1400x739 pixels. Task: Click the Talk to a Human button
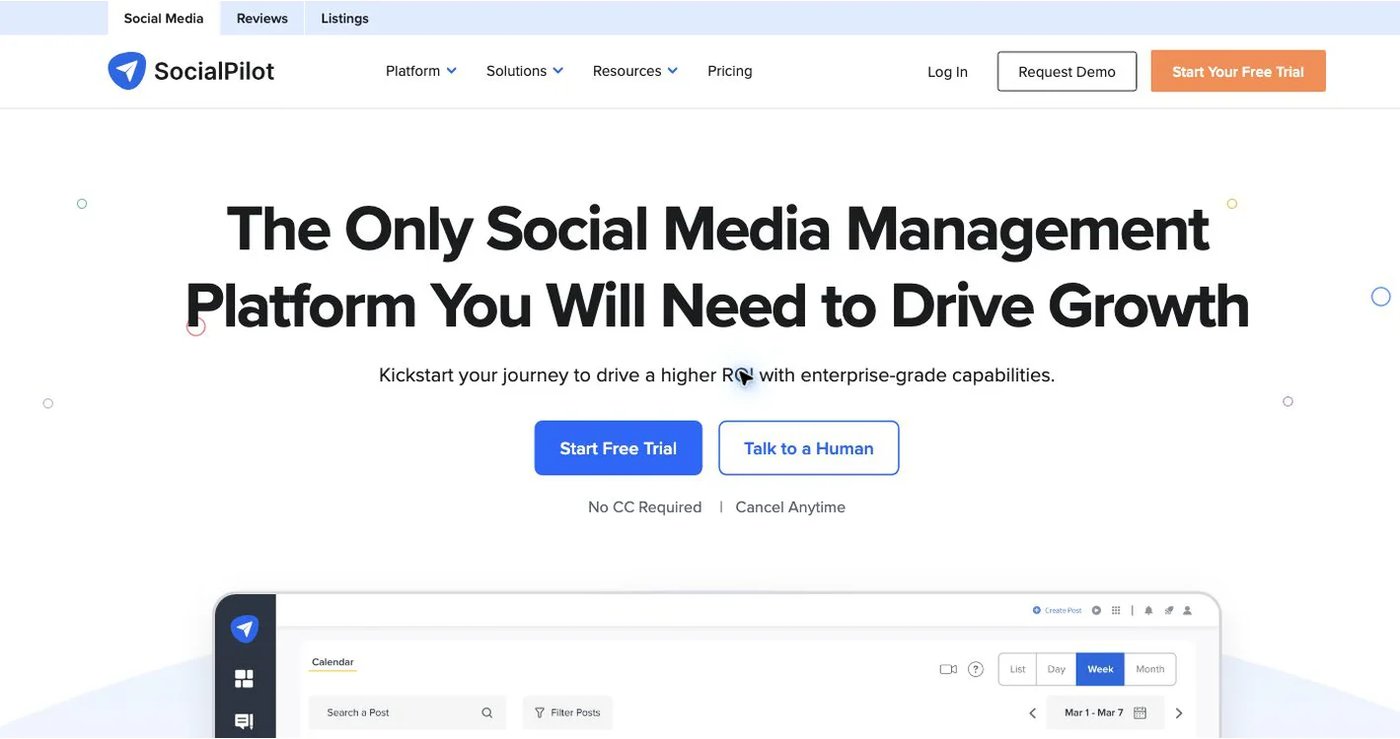coord(809,448)
